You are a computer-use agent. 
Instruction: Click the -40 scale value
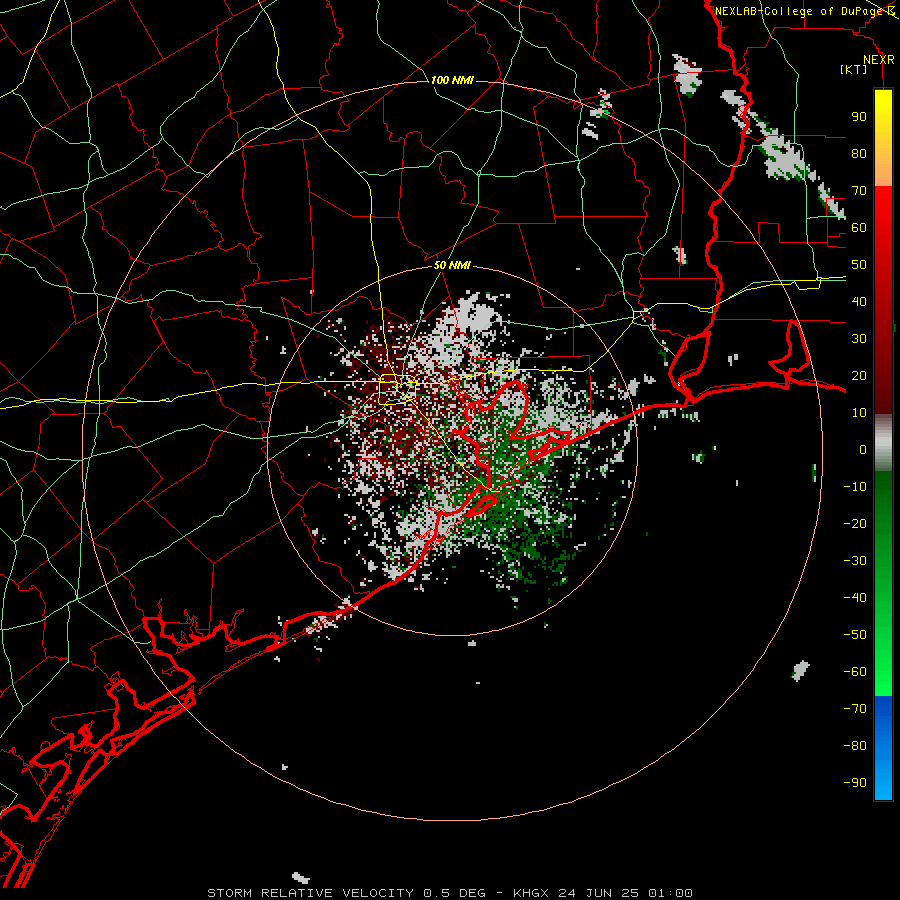855,598
